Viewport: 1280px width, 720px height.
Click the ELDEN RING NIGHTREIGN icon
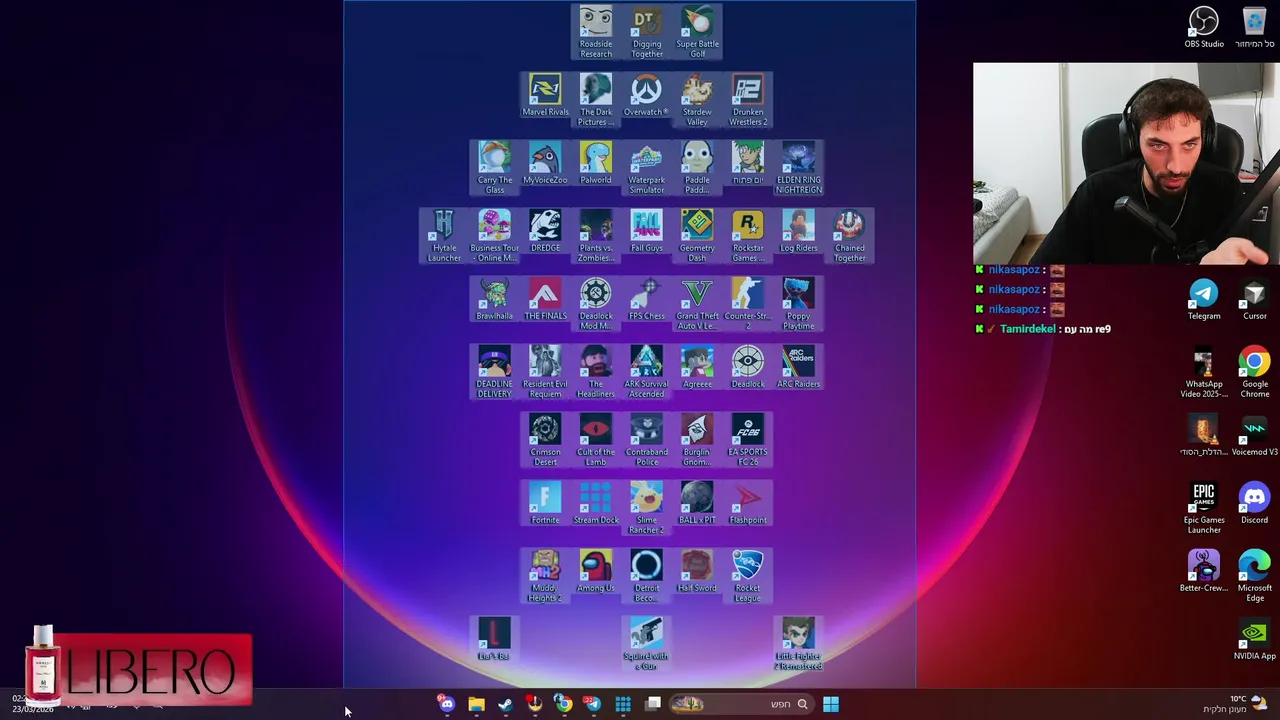(x=799, y=168)
